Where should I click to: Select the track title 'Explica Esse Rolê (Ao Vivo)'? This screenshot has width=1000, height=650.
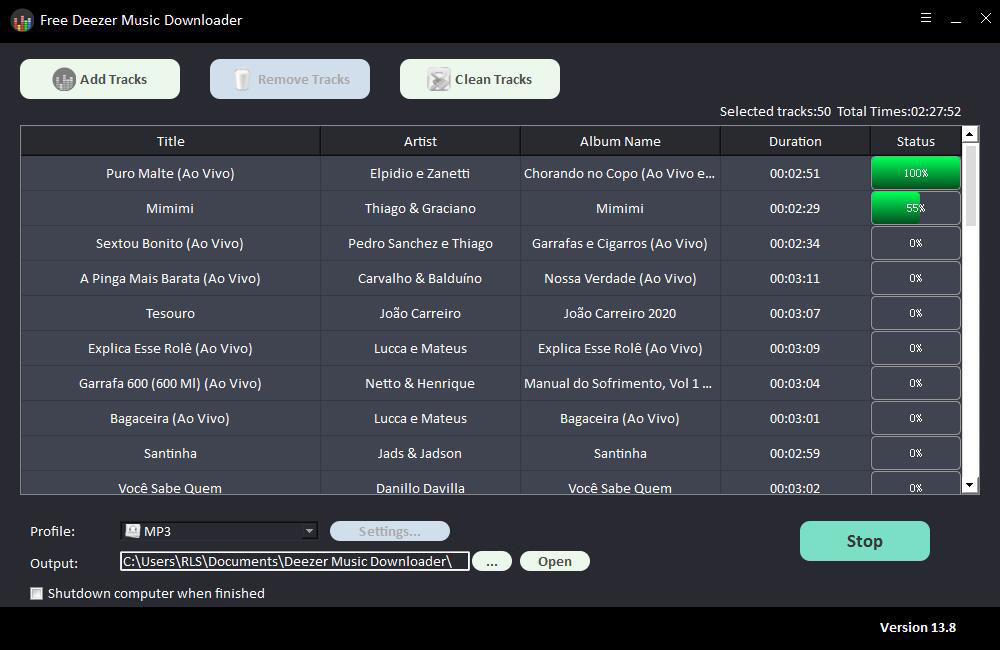click(170, 348)
